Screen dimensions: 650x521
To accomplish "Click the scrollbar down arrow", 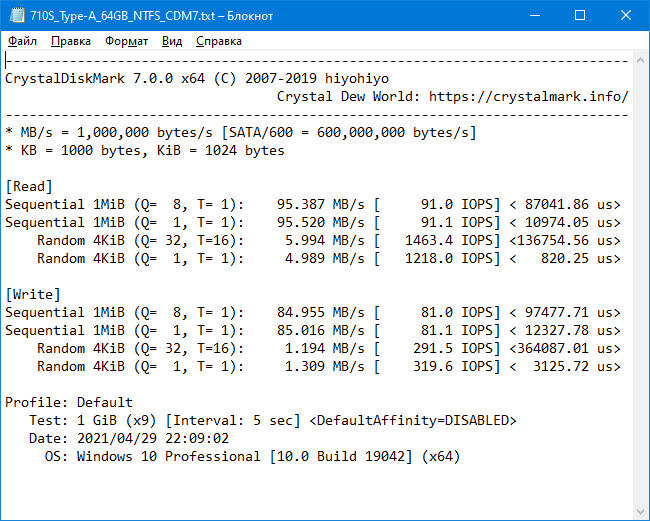I will [640, 512].
